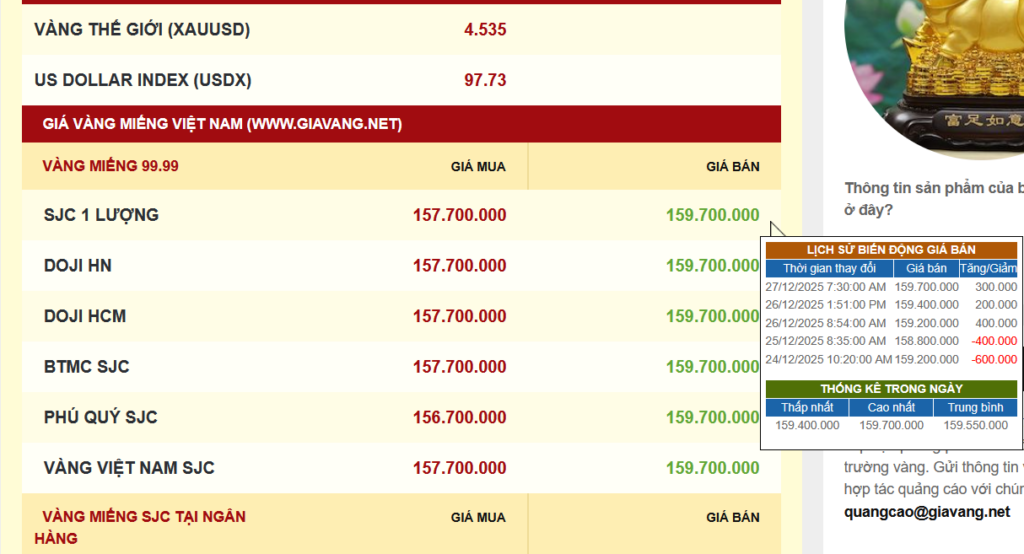Click the Thời gian thay đổi column header
The image size is (1024, 554).
tap(829, 268)
